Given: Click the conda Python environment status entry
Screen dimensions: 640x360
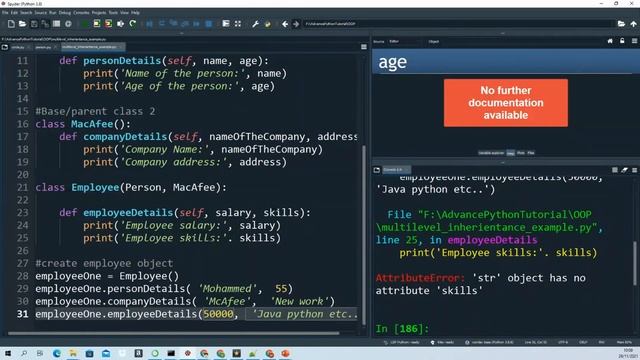Looking at the screenshot, I should pyautogui.click(x=489, y=342).
